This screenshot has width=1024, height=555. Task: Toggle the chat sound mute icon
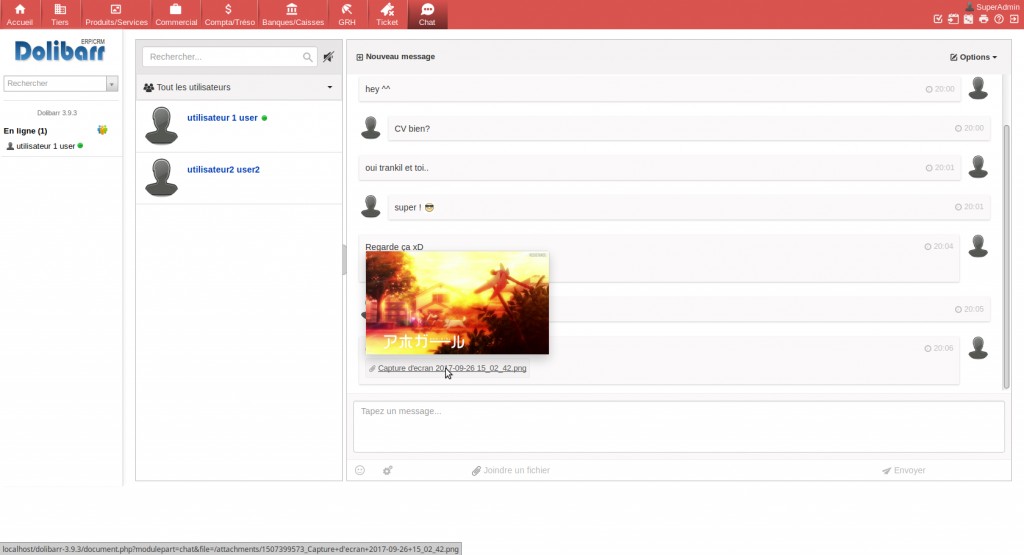pos(328,57)
